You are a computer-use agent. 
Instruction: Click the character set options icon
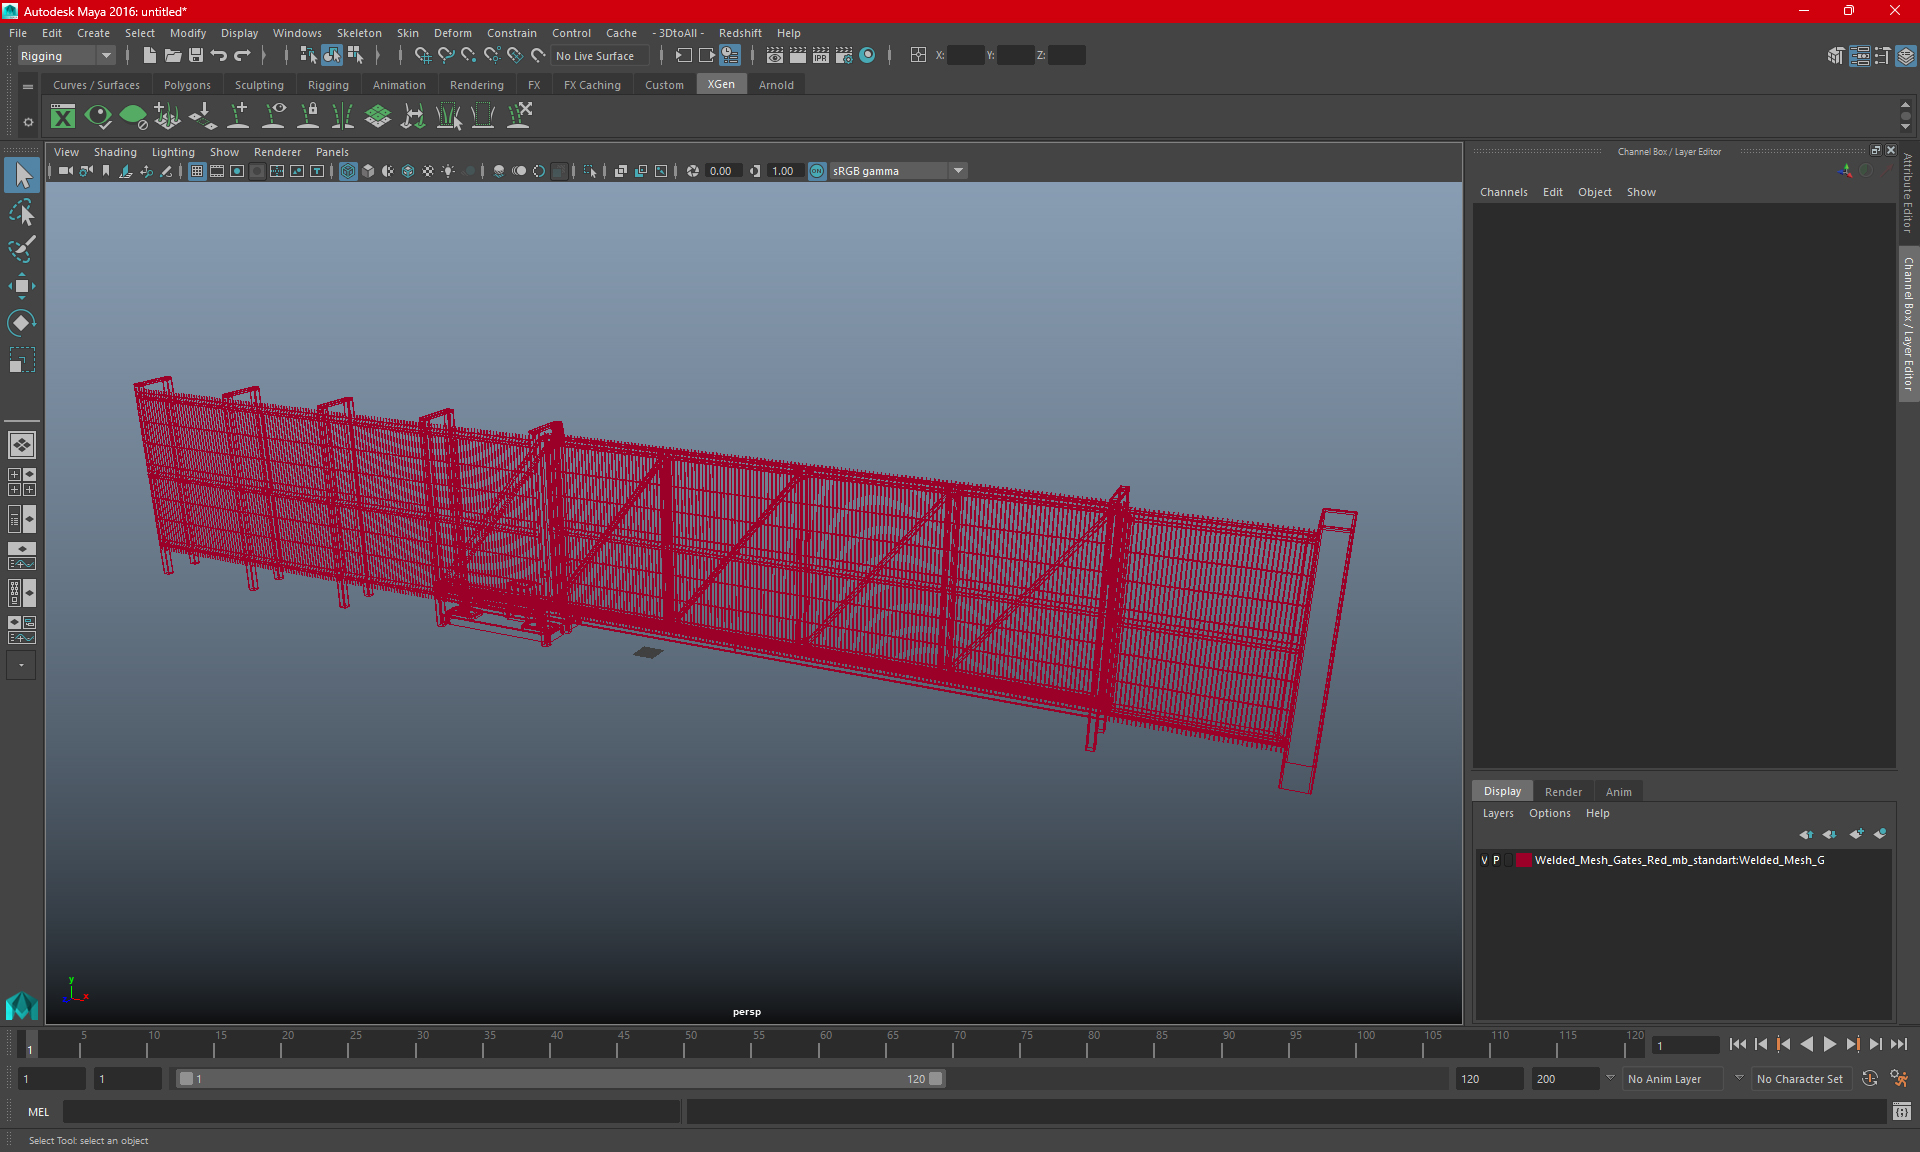pos(1899,1079)
